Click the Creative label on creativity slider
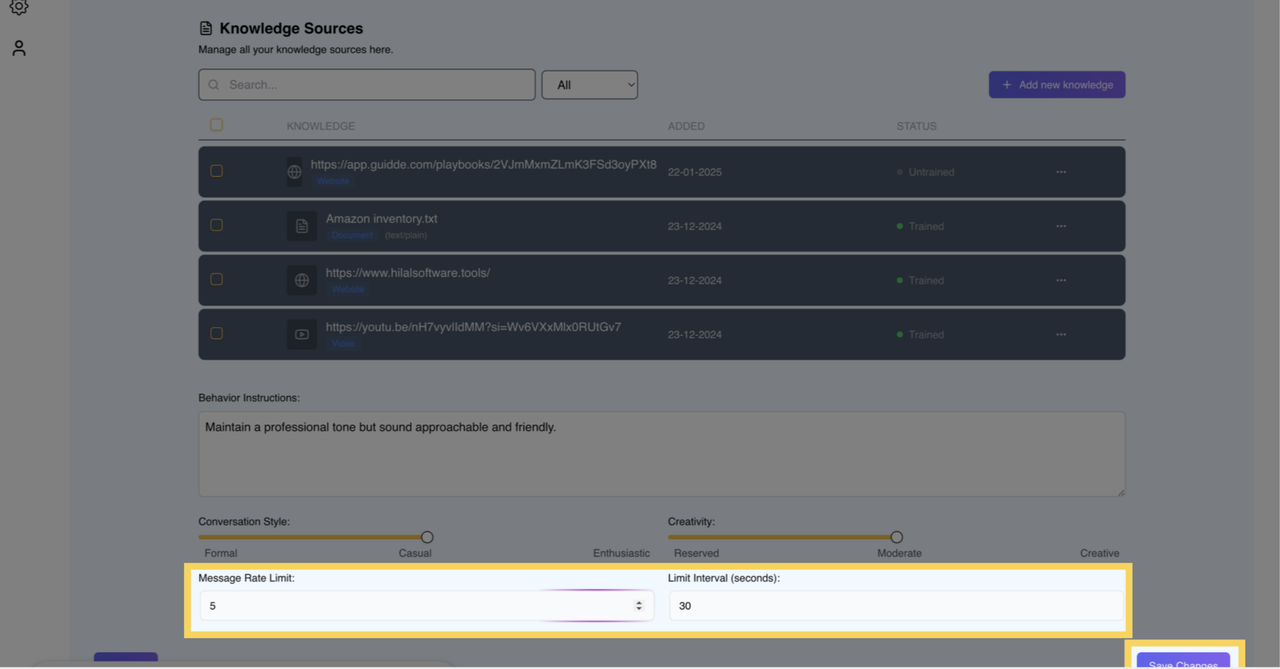 coord(1099,553)
